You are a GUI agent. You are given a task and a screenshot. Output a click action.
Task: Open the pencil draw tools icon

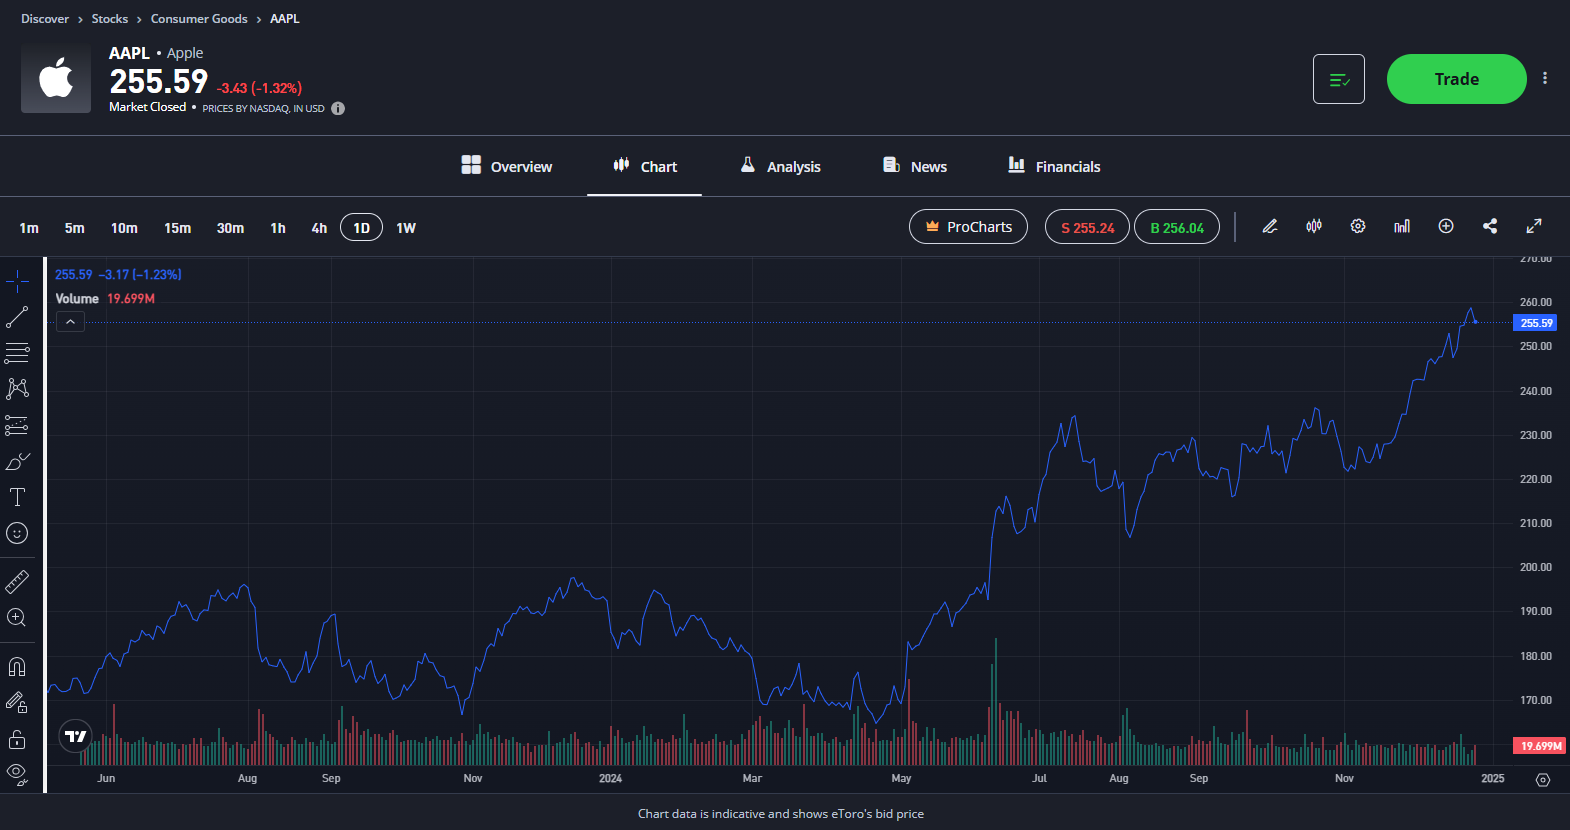(1270, 226)
